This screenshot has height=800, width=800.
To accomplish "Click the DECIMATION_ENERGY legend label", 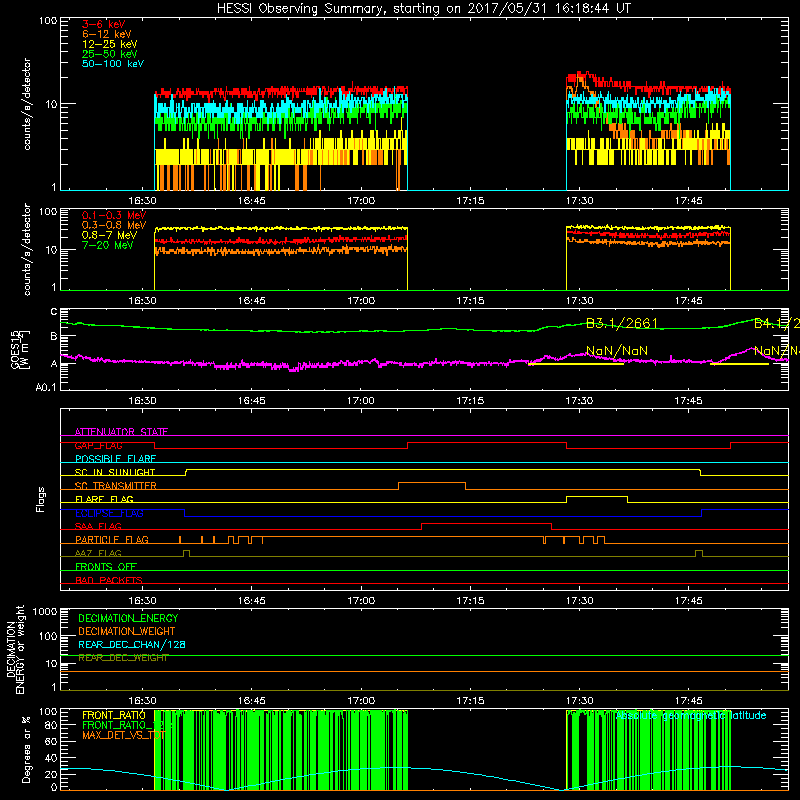I will click(128, 618).
